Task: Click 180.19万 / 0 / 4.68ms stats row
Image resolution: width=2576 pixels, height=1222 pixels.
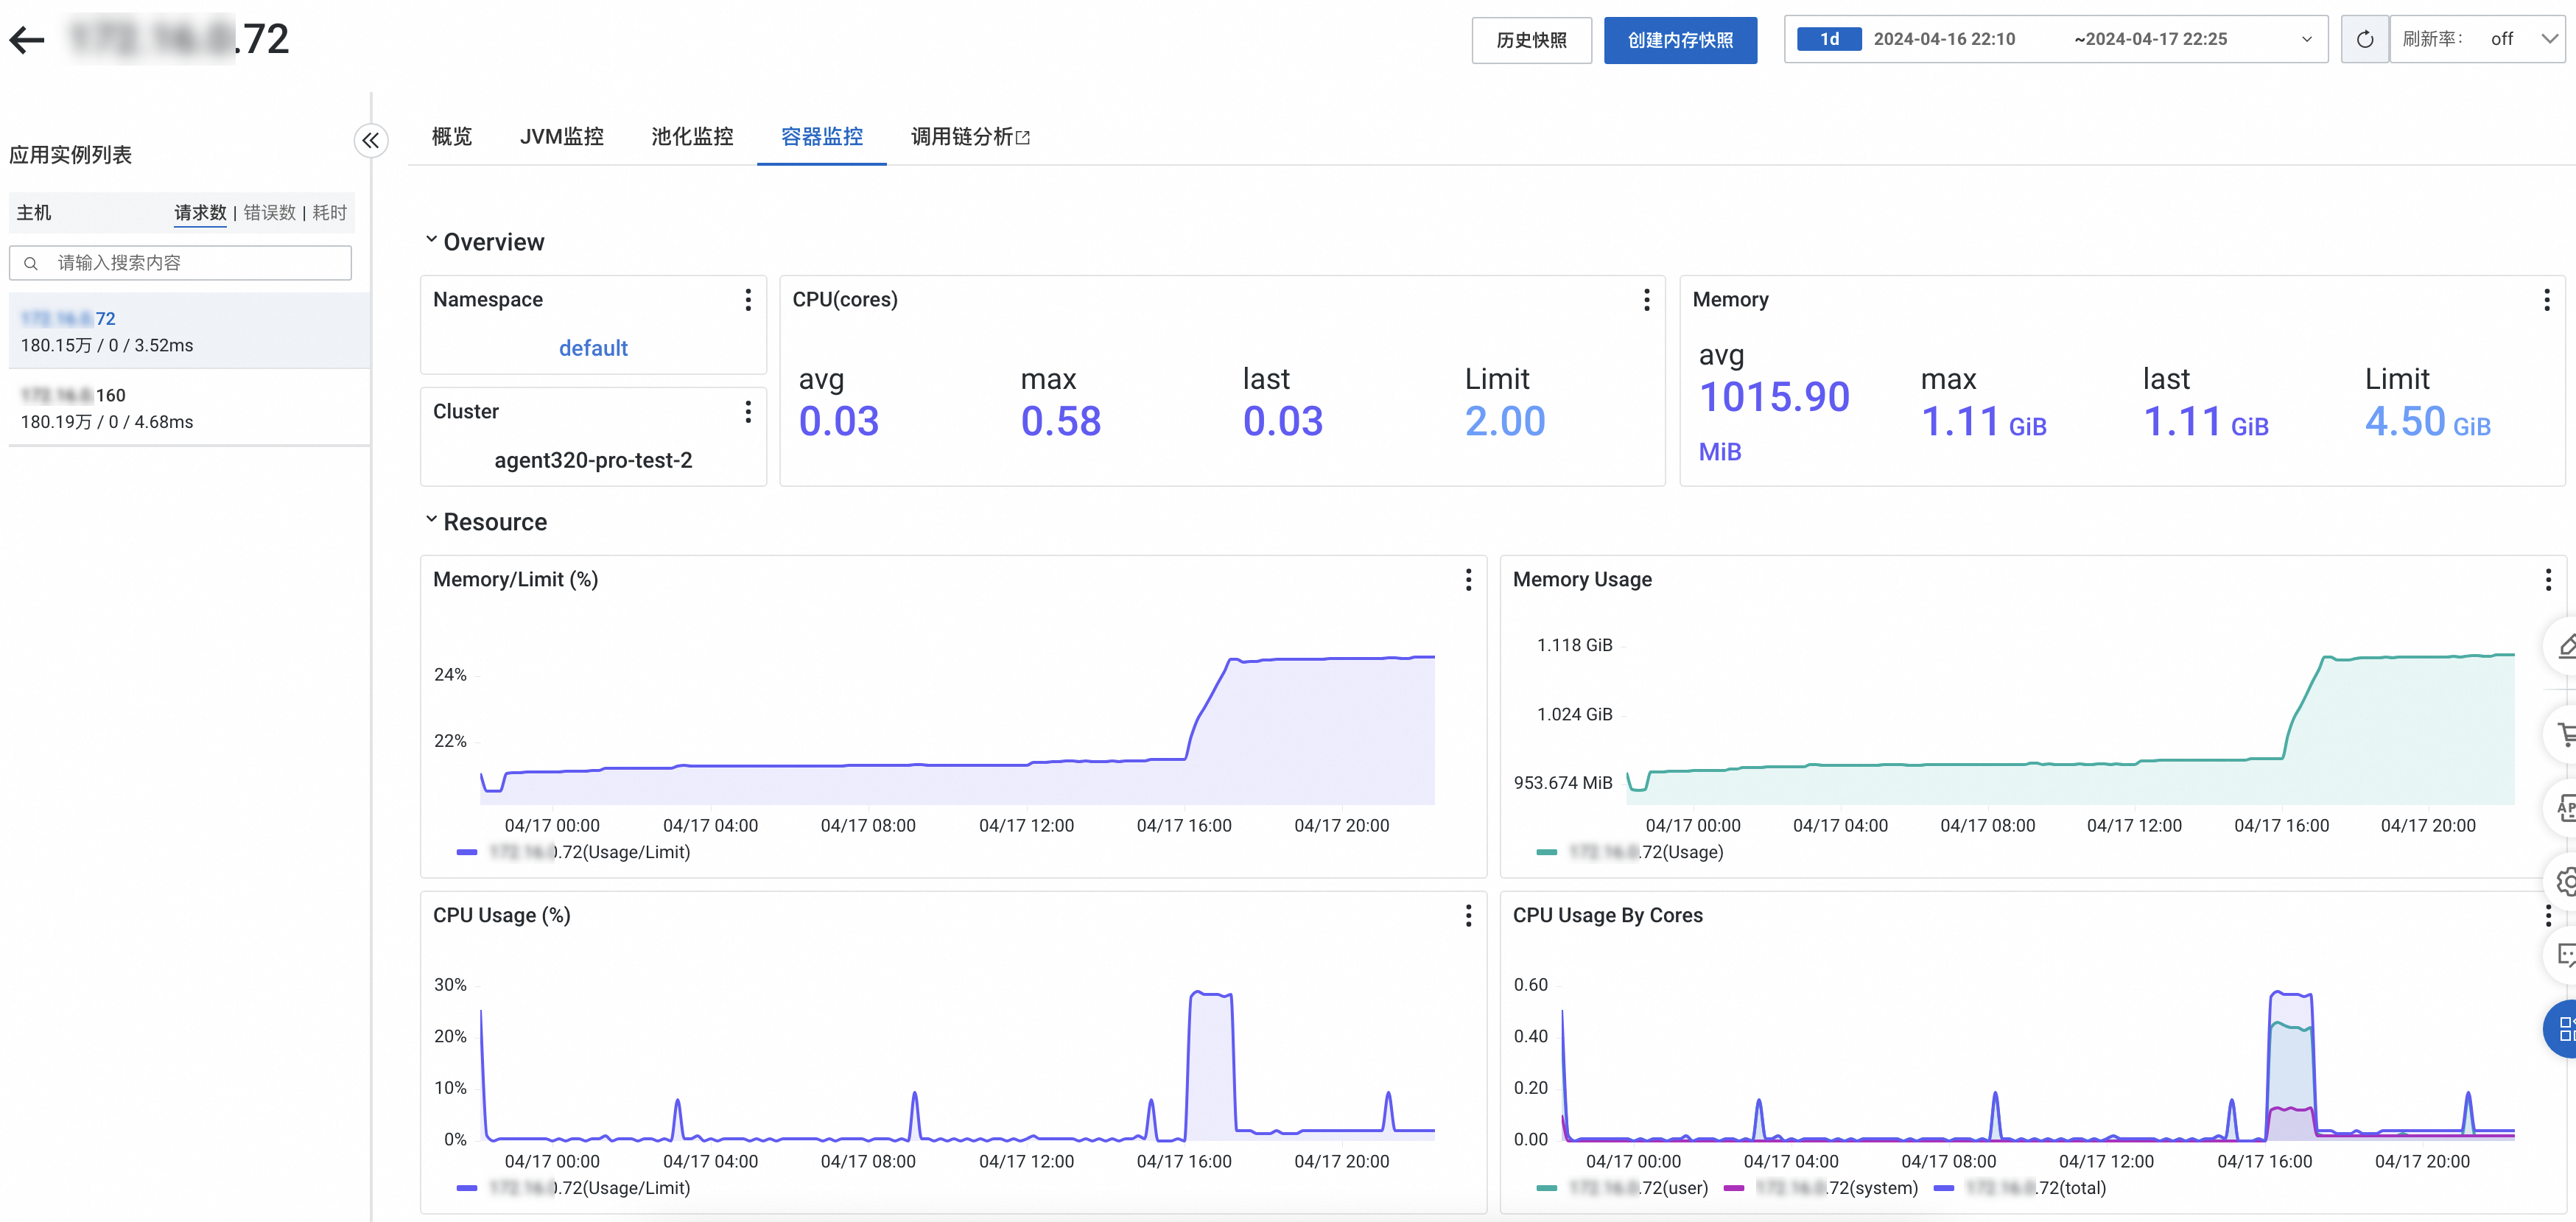Action: pyautogui.click(x=107, y=422)
